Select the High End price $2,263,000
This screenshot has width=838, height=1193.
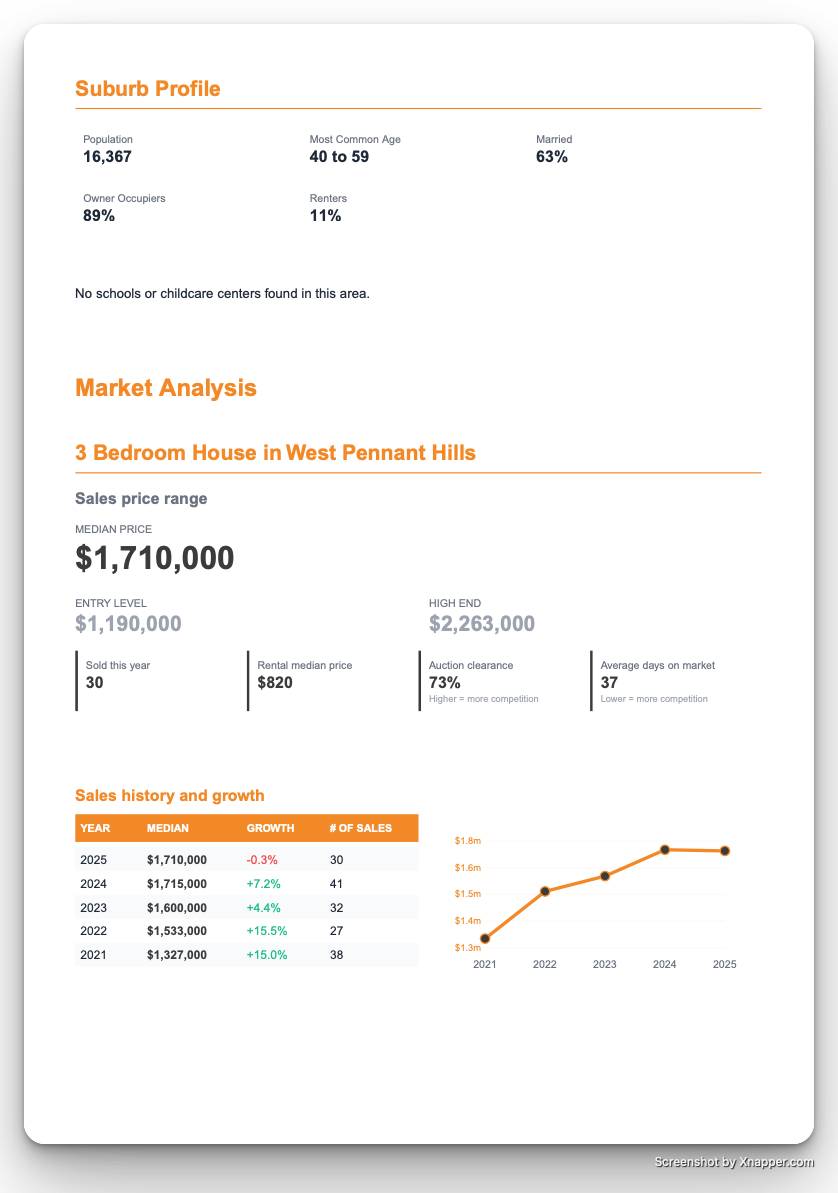coord(483,623)
